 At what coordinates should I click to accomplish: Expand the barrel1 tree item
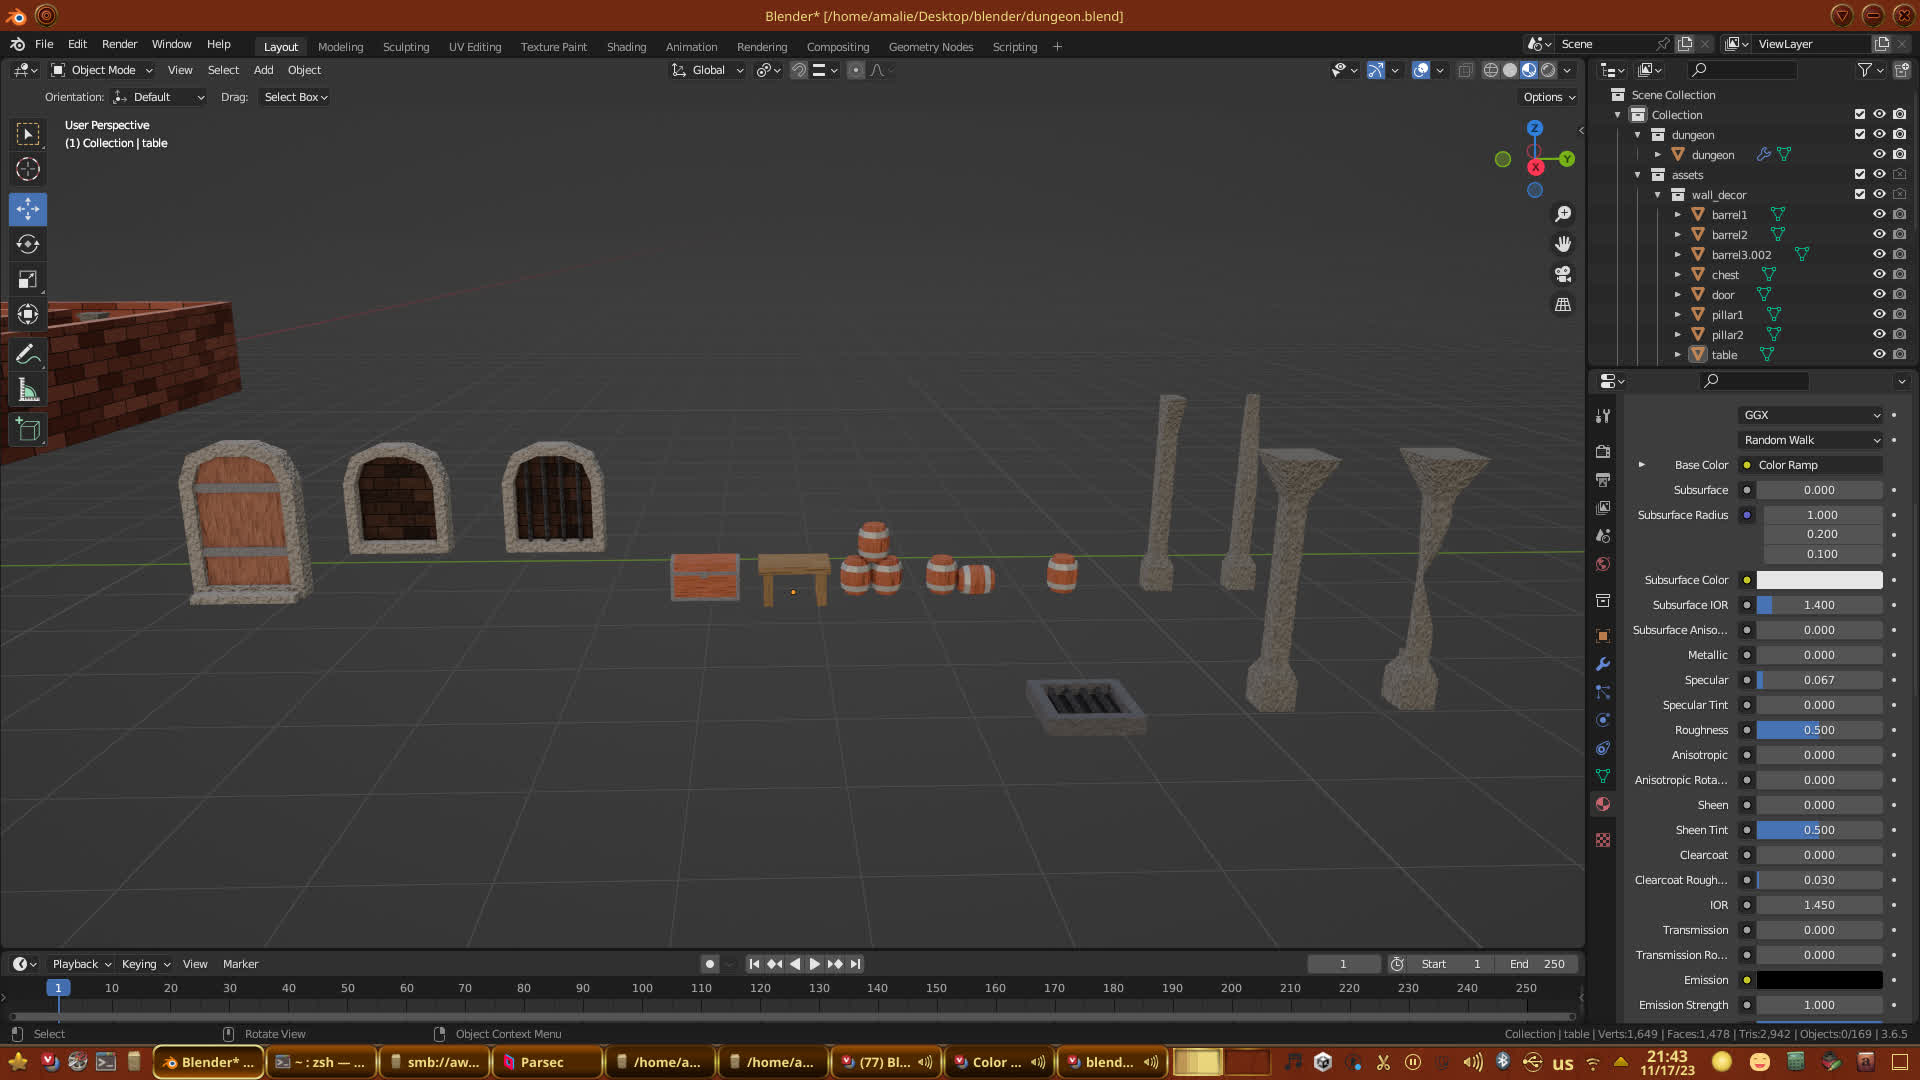(x=1678, y=214)
